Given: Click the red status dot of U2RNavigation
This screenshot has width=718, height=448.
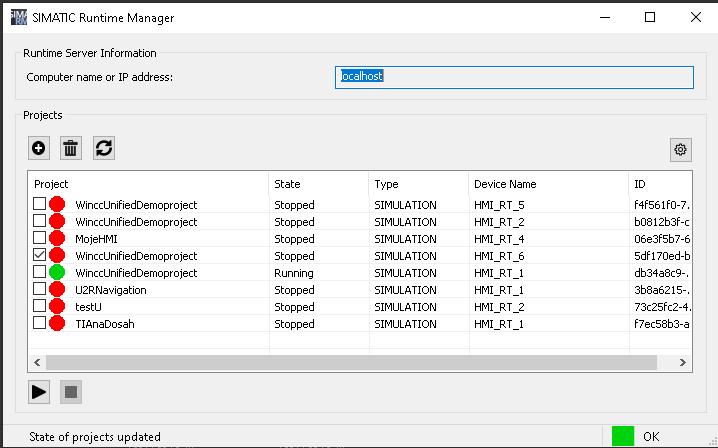Looking at the screenshot, I should tap(57, 290).
